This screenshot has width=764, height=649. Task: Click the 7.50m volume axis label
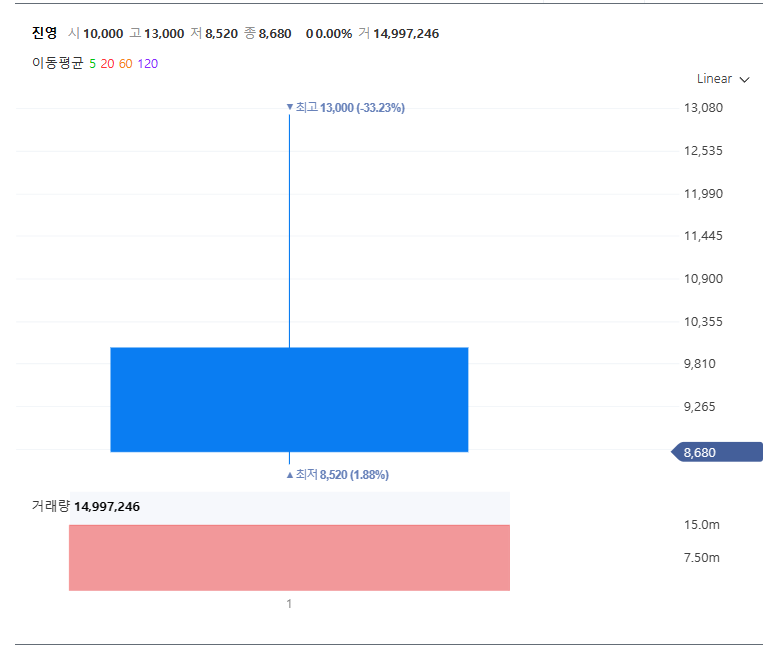click(702, 557)
